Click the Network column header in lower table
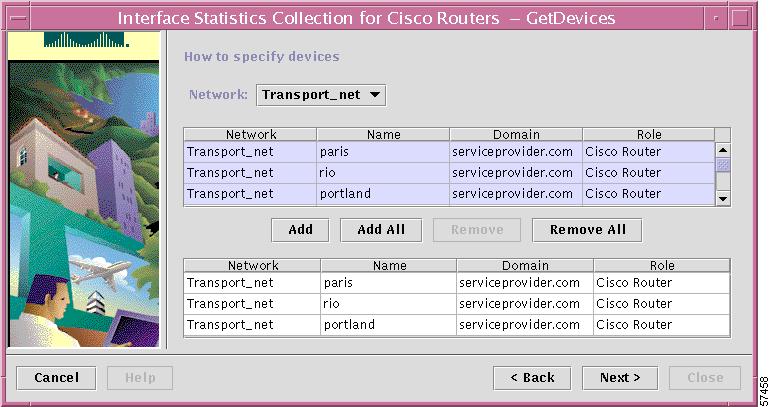This screenshot has height=407, width=771. (x=253, y=266)
